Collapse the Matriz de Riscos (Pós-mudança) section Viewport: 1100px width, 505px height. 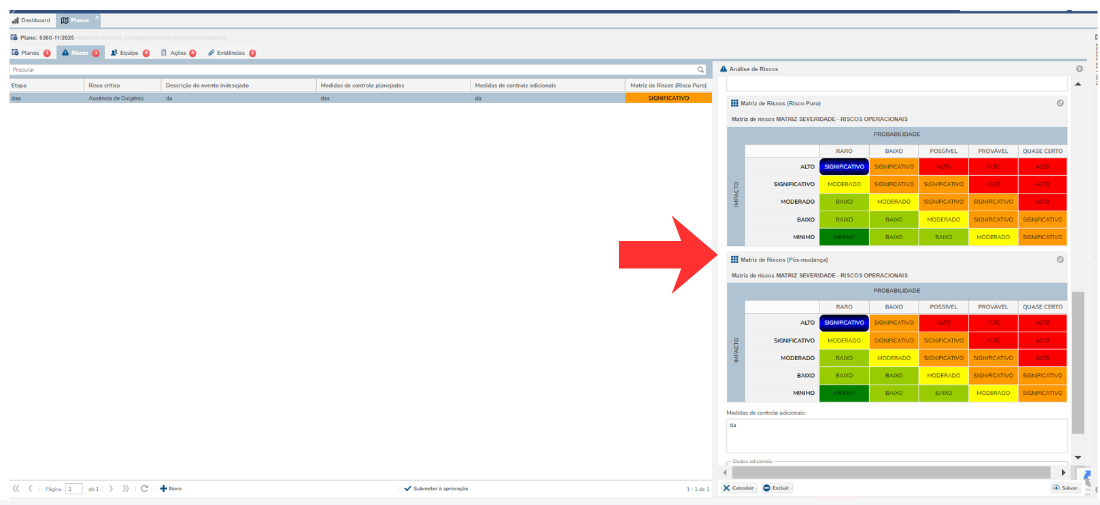click(x=1059, y=259)
